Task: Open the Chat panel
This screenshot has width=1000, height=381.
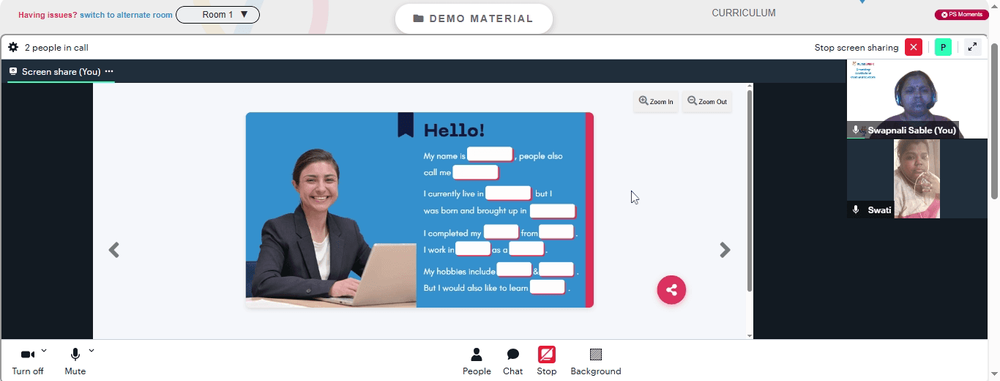Action: coord(513,362)
